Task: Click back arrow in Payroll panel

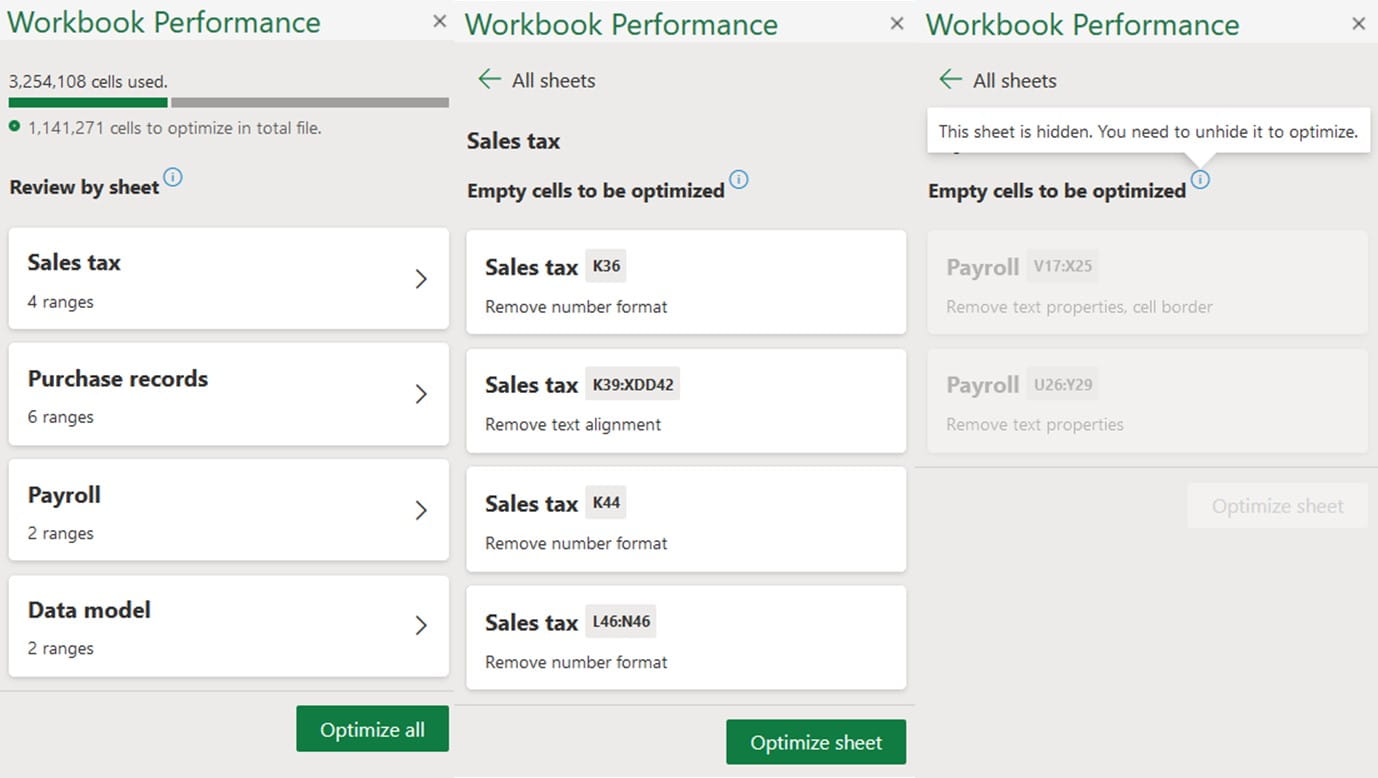Action: coord(950,80)
